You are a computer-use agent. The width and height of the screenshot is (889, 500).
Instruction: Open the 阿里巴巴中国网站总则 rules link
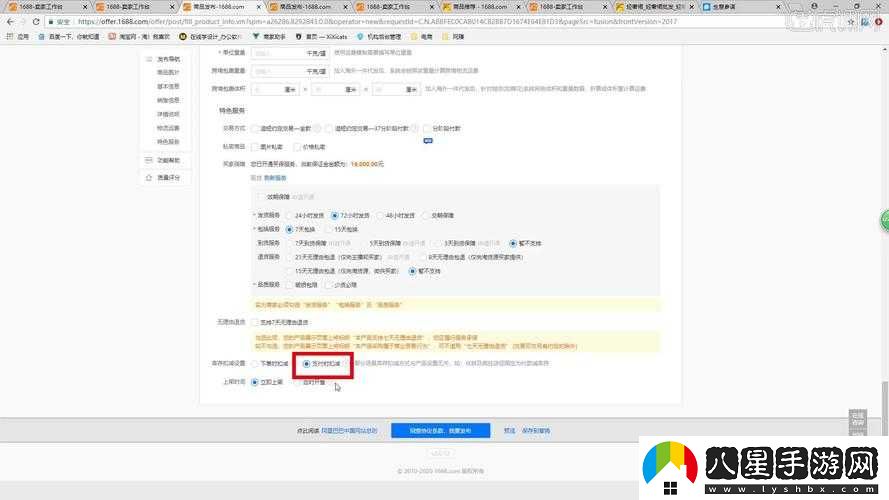click(349, 430)
